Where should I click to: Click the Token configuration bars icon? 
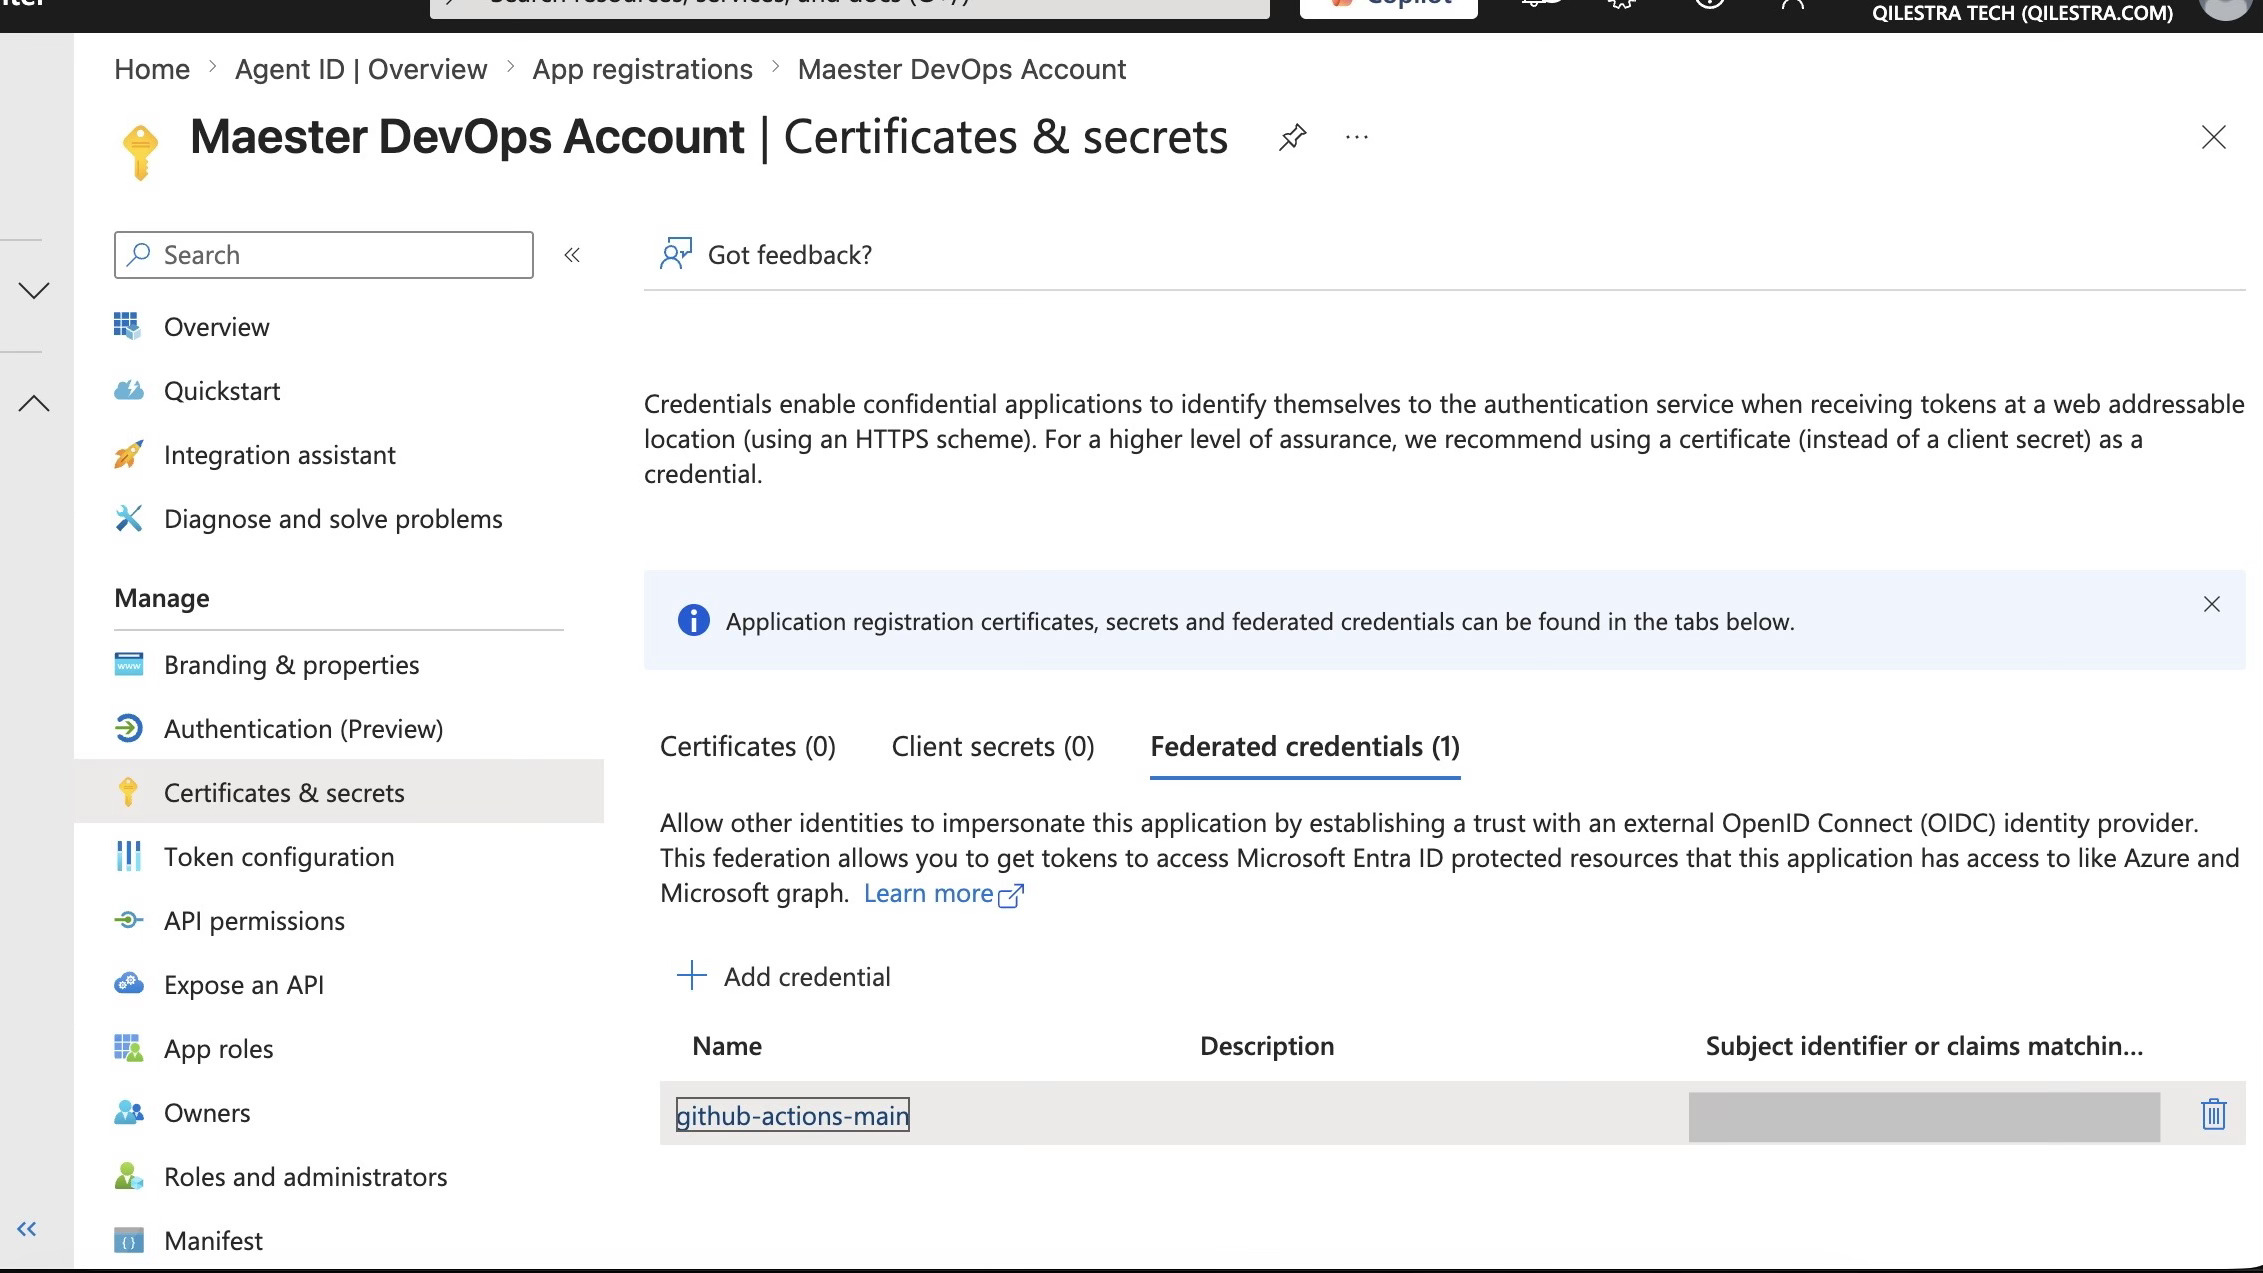(x=128, y=856)
